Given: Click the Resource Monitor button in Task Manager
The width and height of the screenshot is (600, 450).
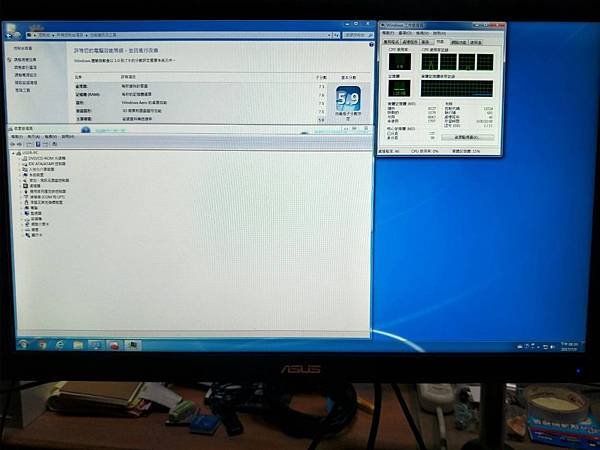Looking at the screenshot, I should pyautogui.click(x=468, y=137).
